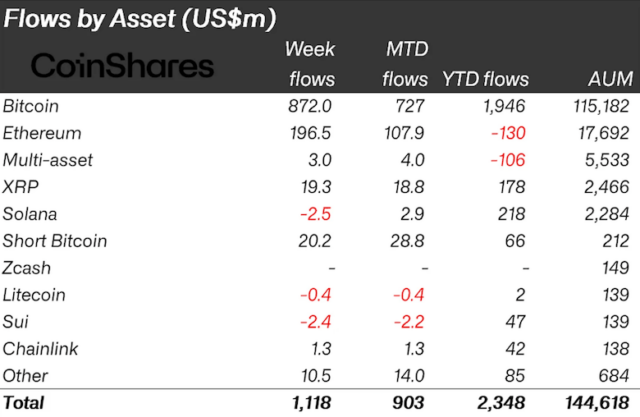Image resolution: width=640 pixels, height=417 pixels.
Task: Click the XRP row label
Action: (x=20, y=186)
